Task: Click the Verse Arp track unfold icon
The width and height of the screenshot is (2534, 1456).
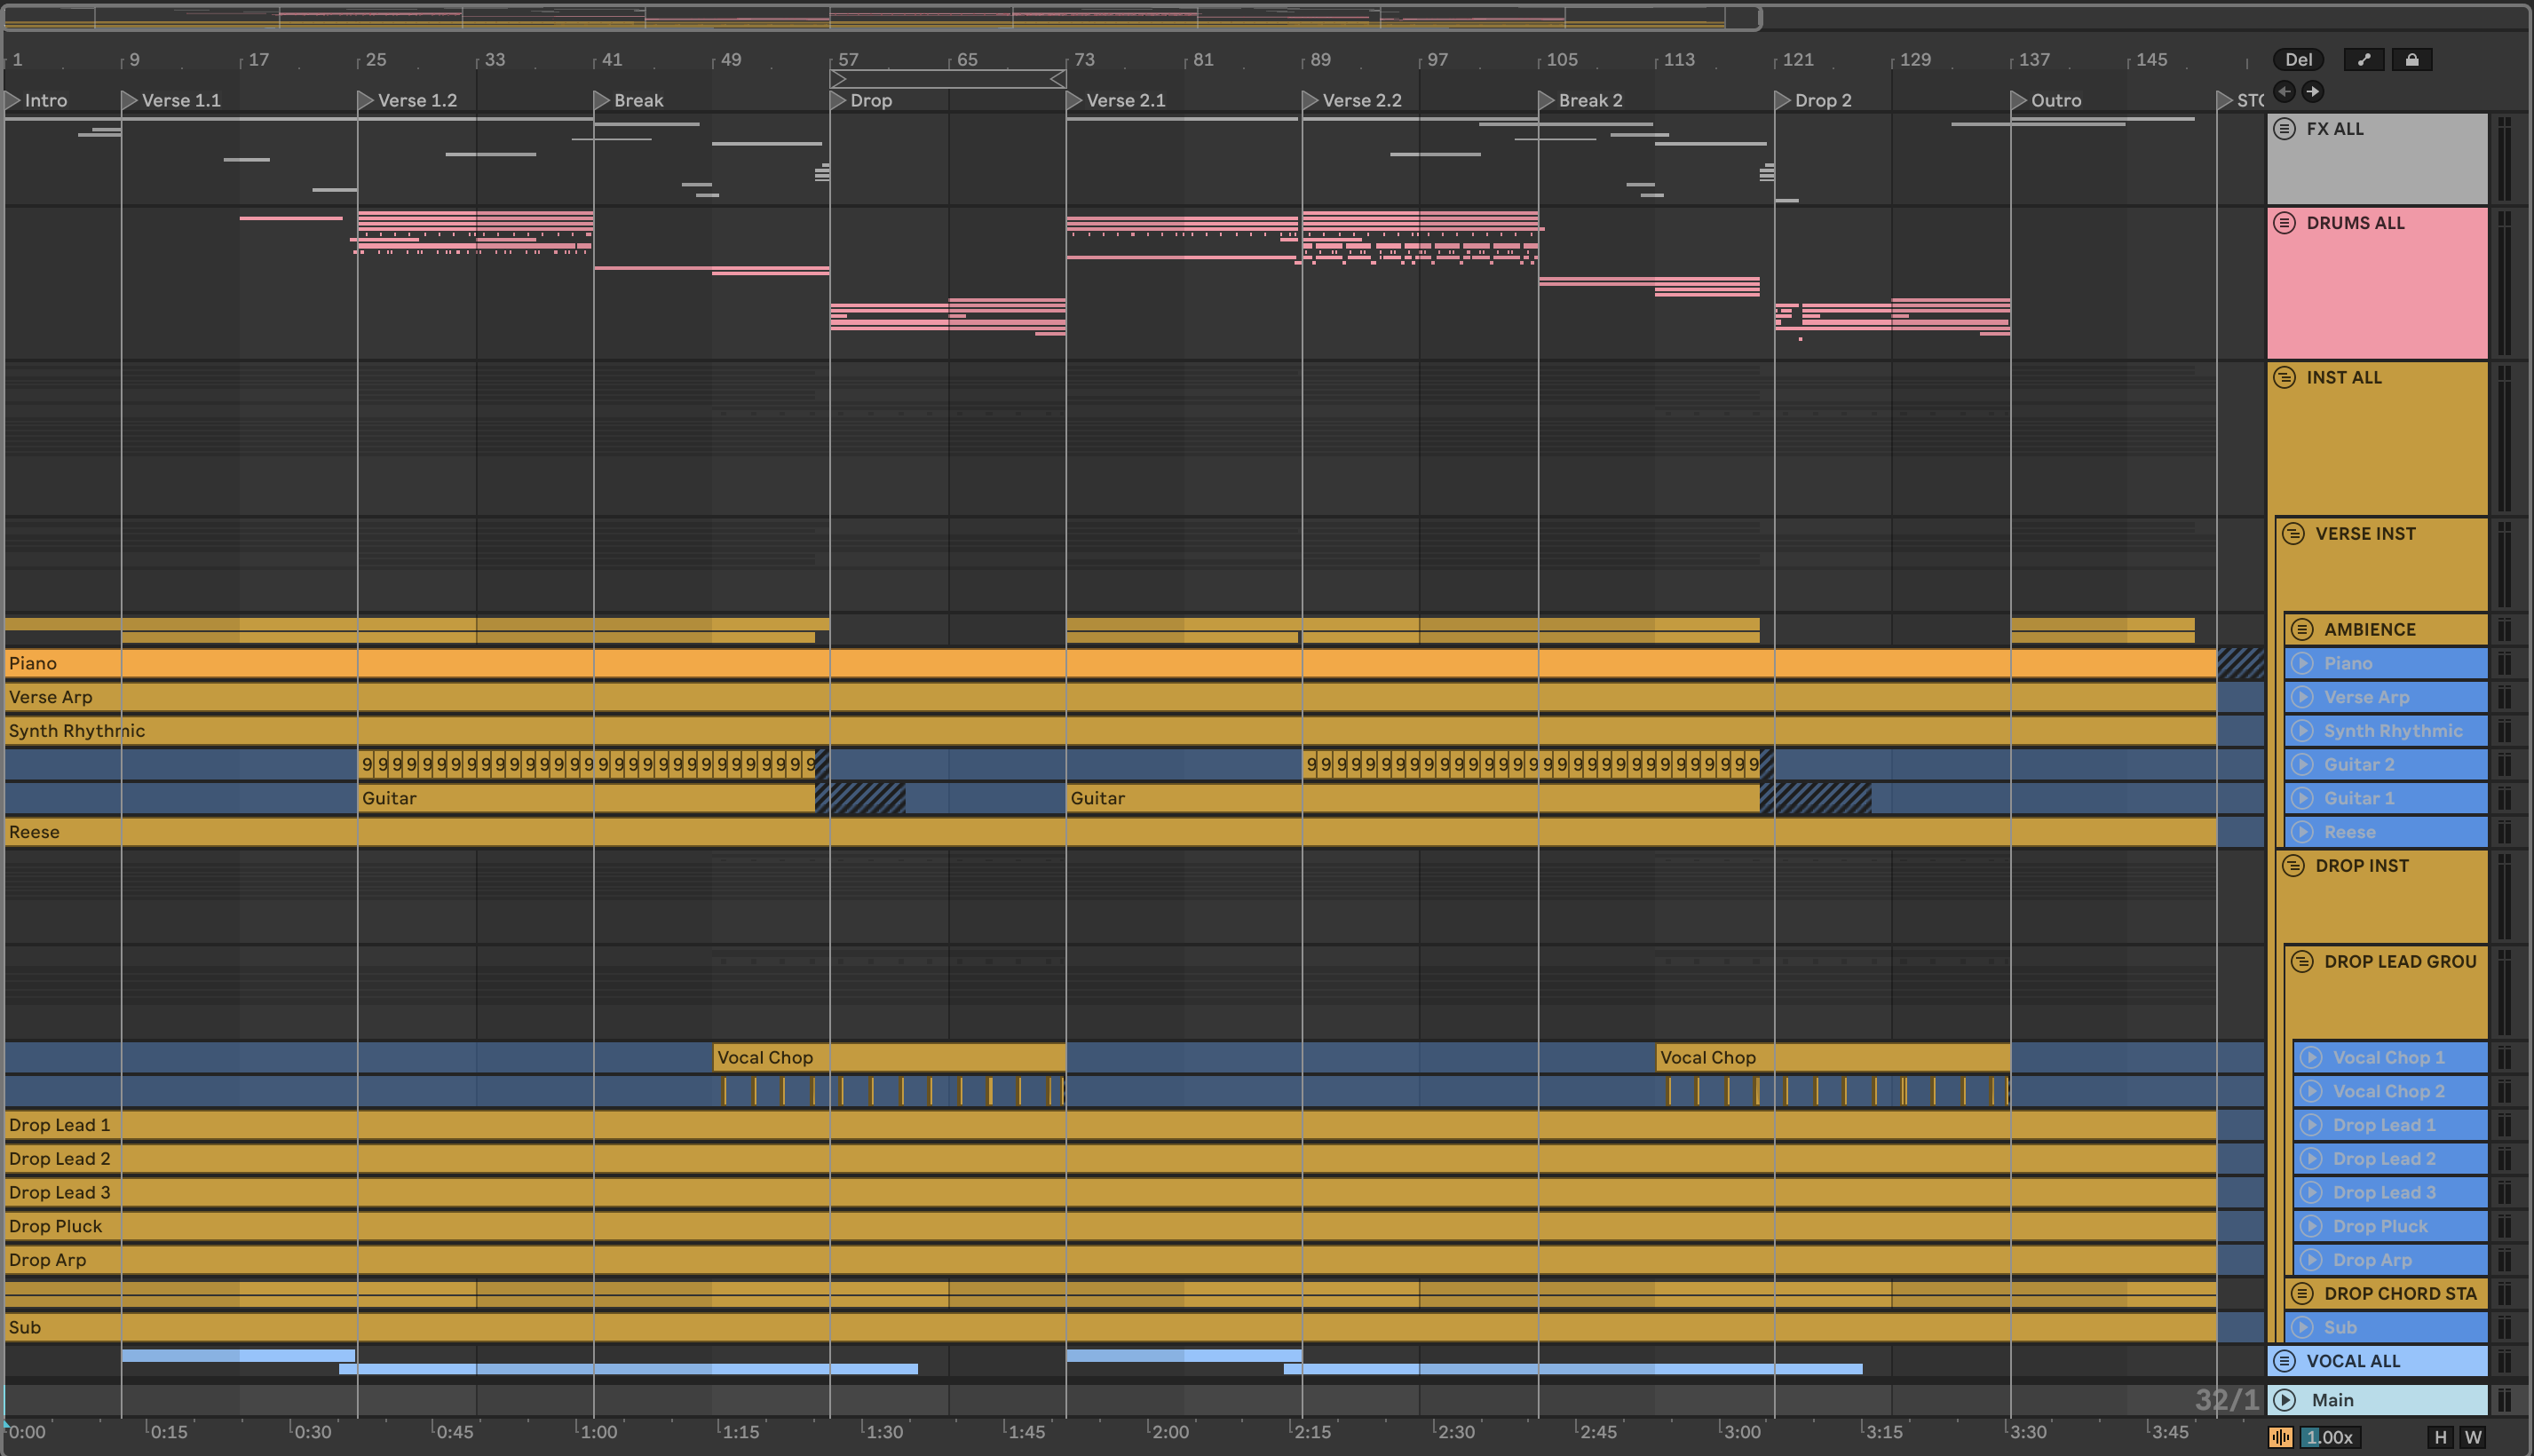Action: pos(2302,697)
